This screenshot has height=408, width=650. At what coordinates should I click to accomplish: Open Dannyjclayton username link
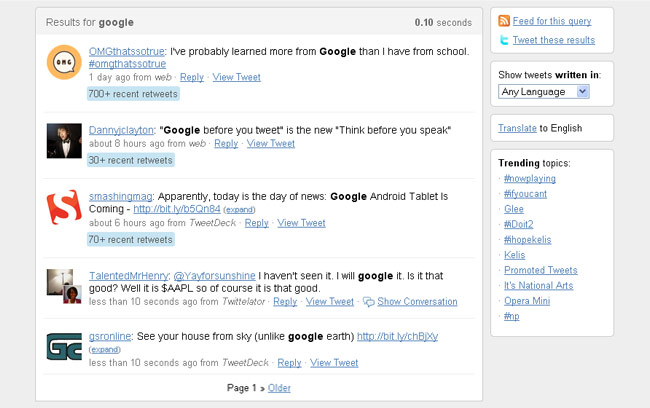[121, 130]
